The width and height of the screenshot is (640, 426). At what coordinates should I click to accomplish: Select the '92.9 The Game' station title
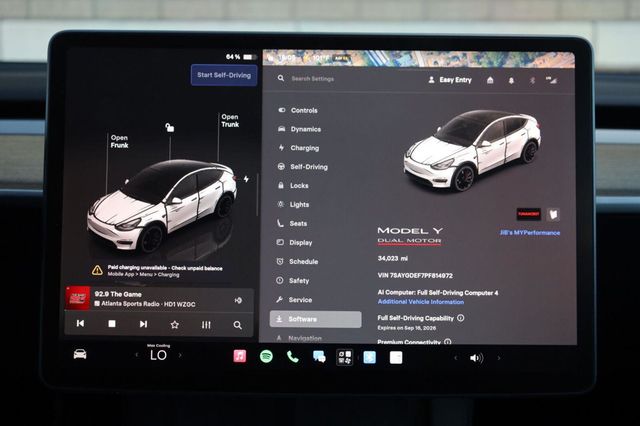118,294
